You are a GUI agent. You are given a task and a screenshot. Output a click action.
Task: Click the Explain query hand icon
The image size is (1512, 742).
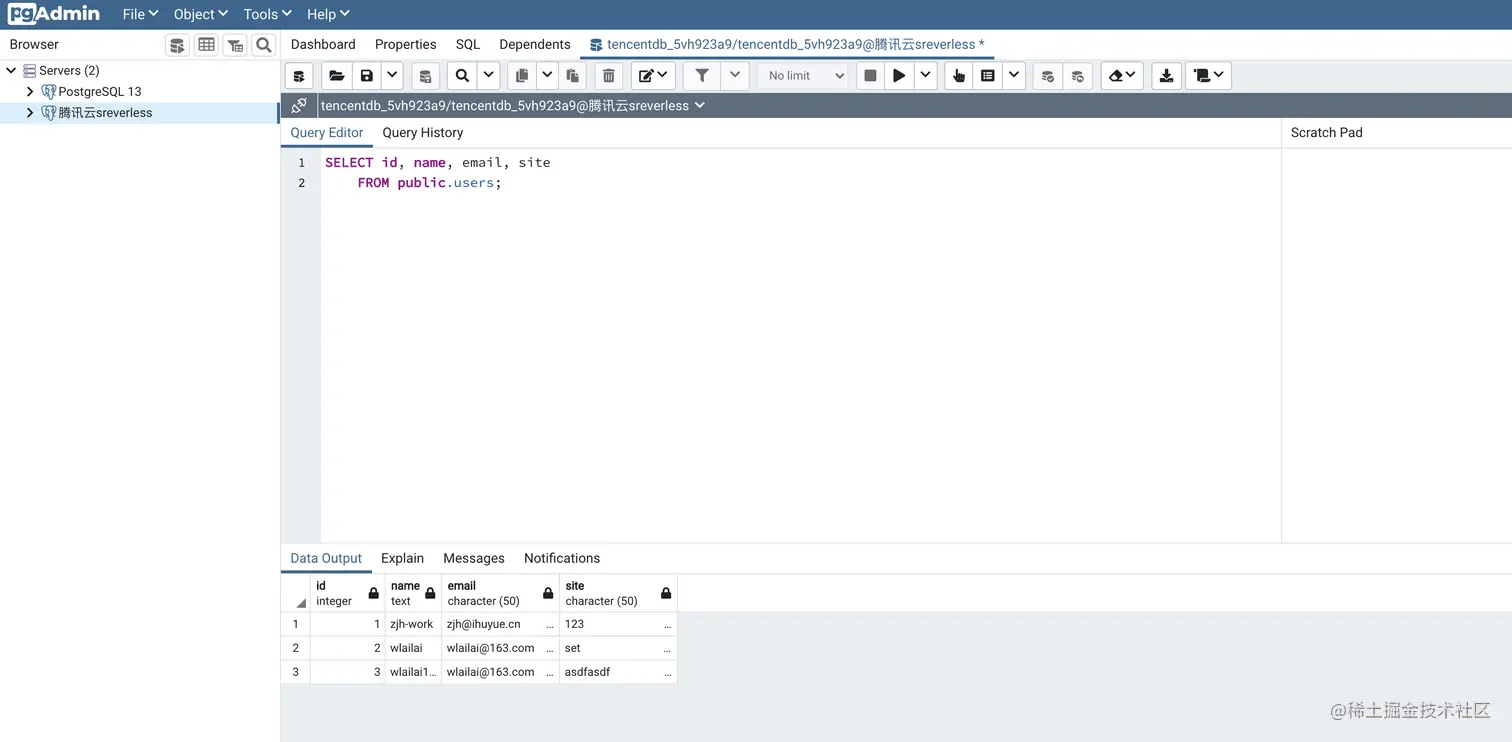(x=959, y=76)
